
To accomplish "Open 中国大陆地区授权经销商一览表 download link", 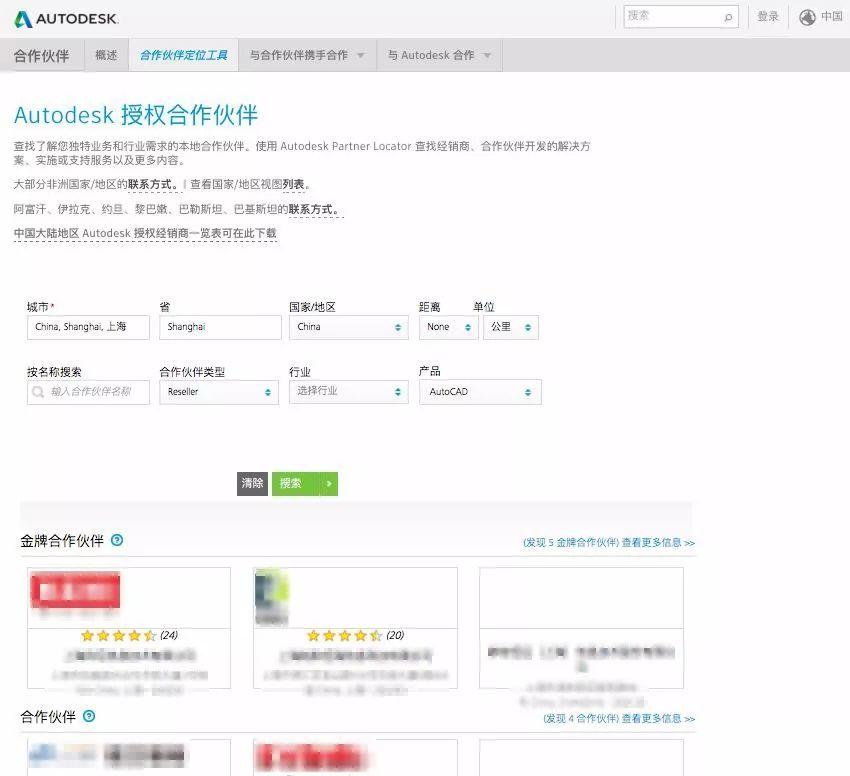I will click(145, 234).
